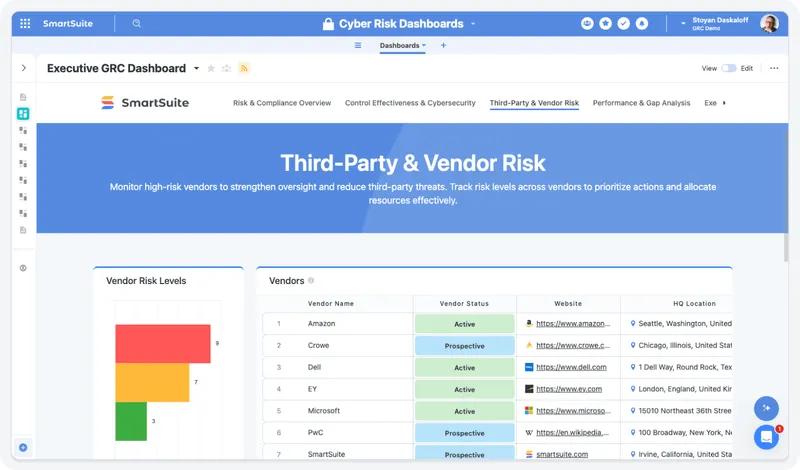Add a new tab with plus icon
Screen dimensions: 800x470
point(443,45)
